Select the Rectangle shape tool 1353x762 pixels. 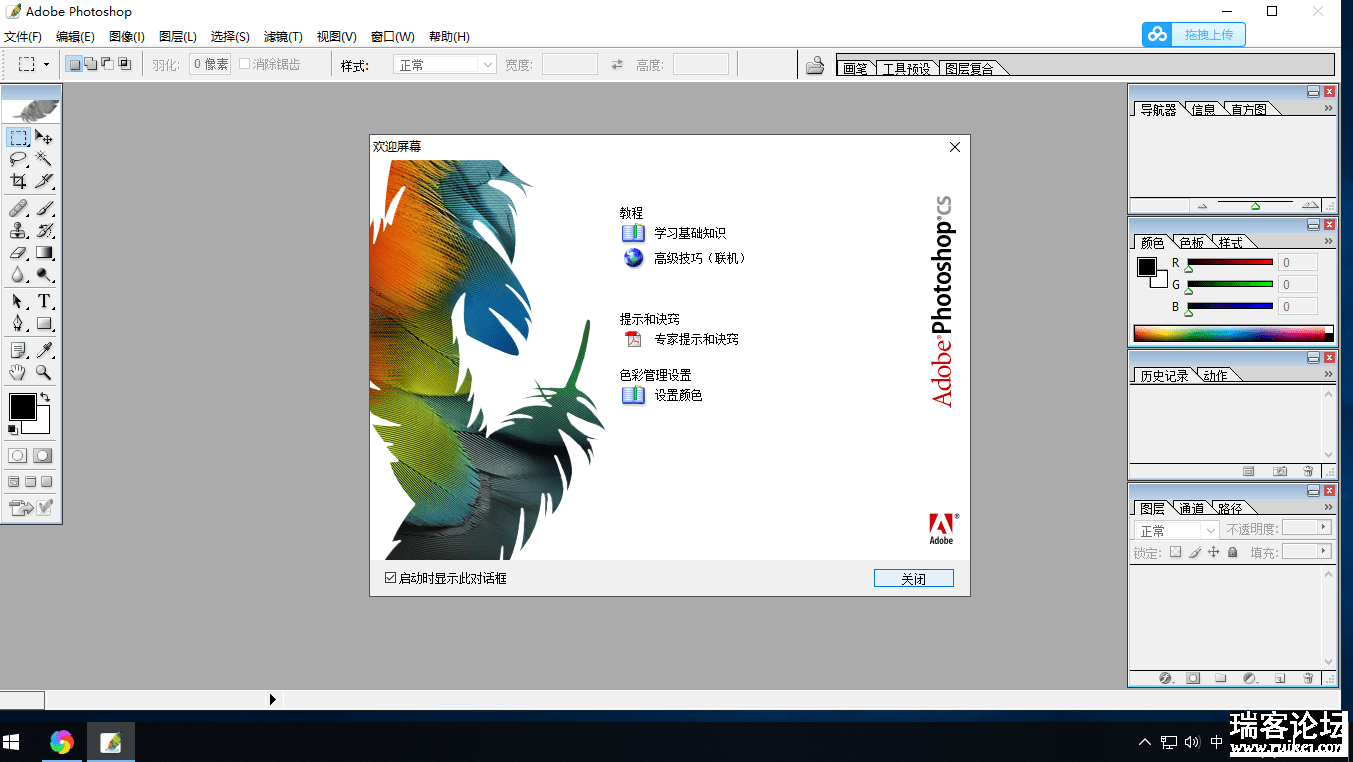pyautogui.click(x=44, y=324)
